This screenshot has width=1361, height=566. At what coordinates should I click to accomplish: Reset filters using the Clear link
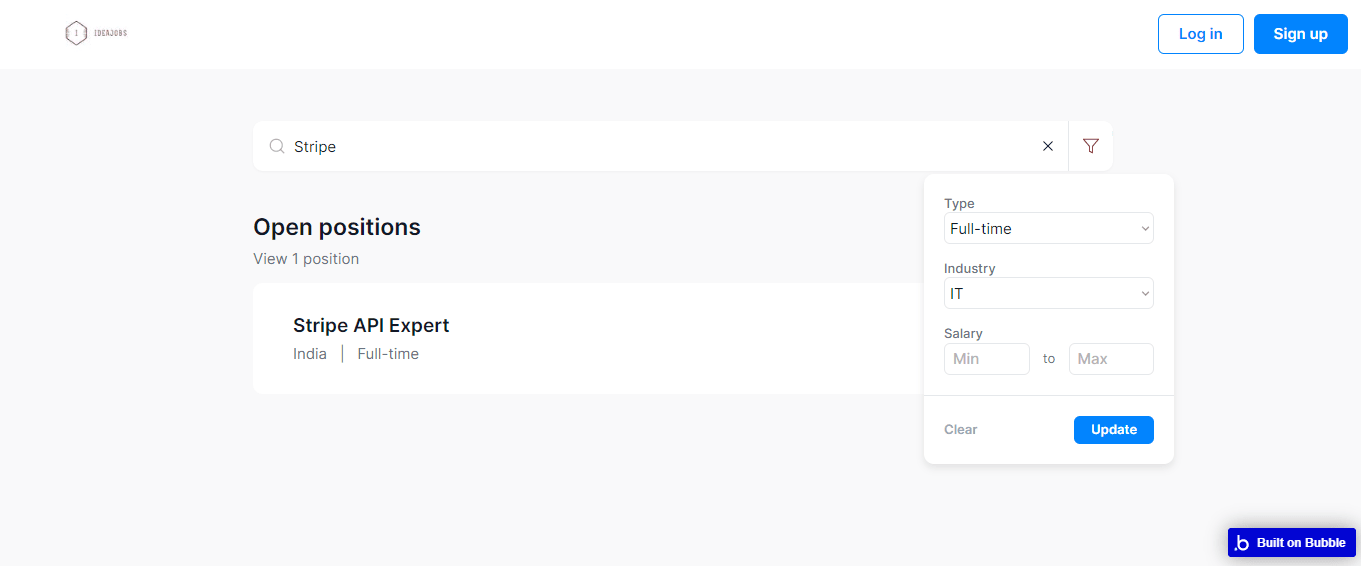tap(961, 430)
